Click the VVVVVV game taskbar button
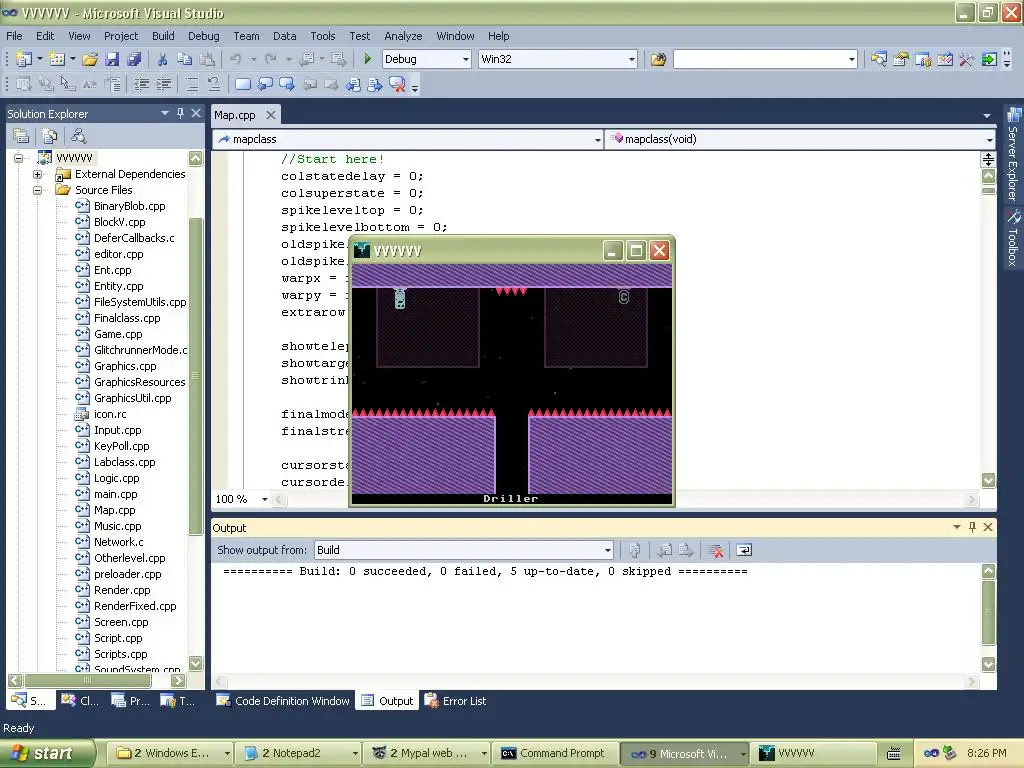 [813, 754]
